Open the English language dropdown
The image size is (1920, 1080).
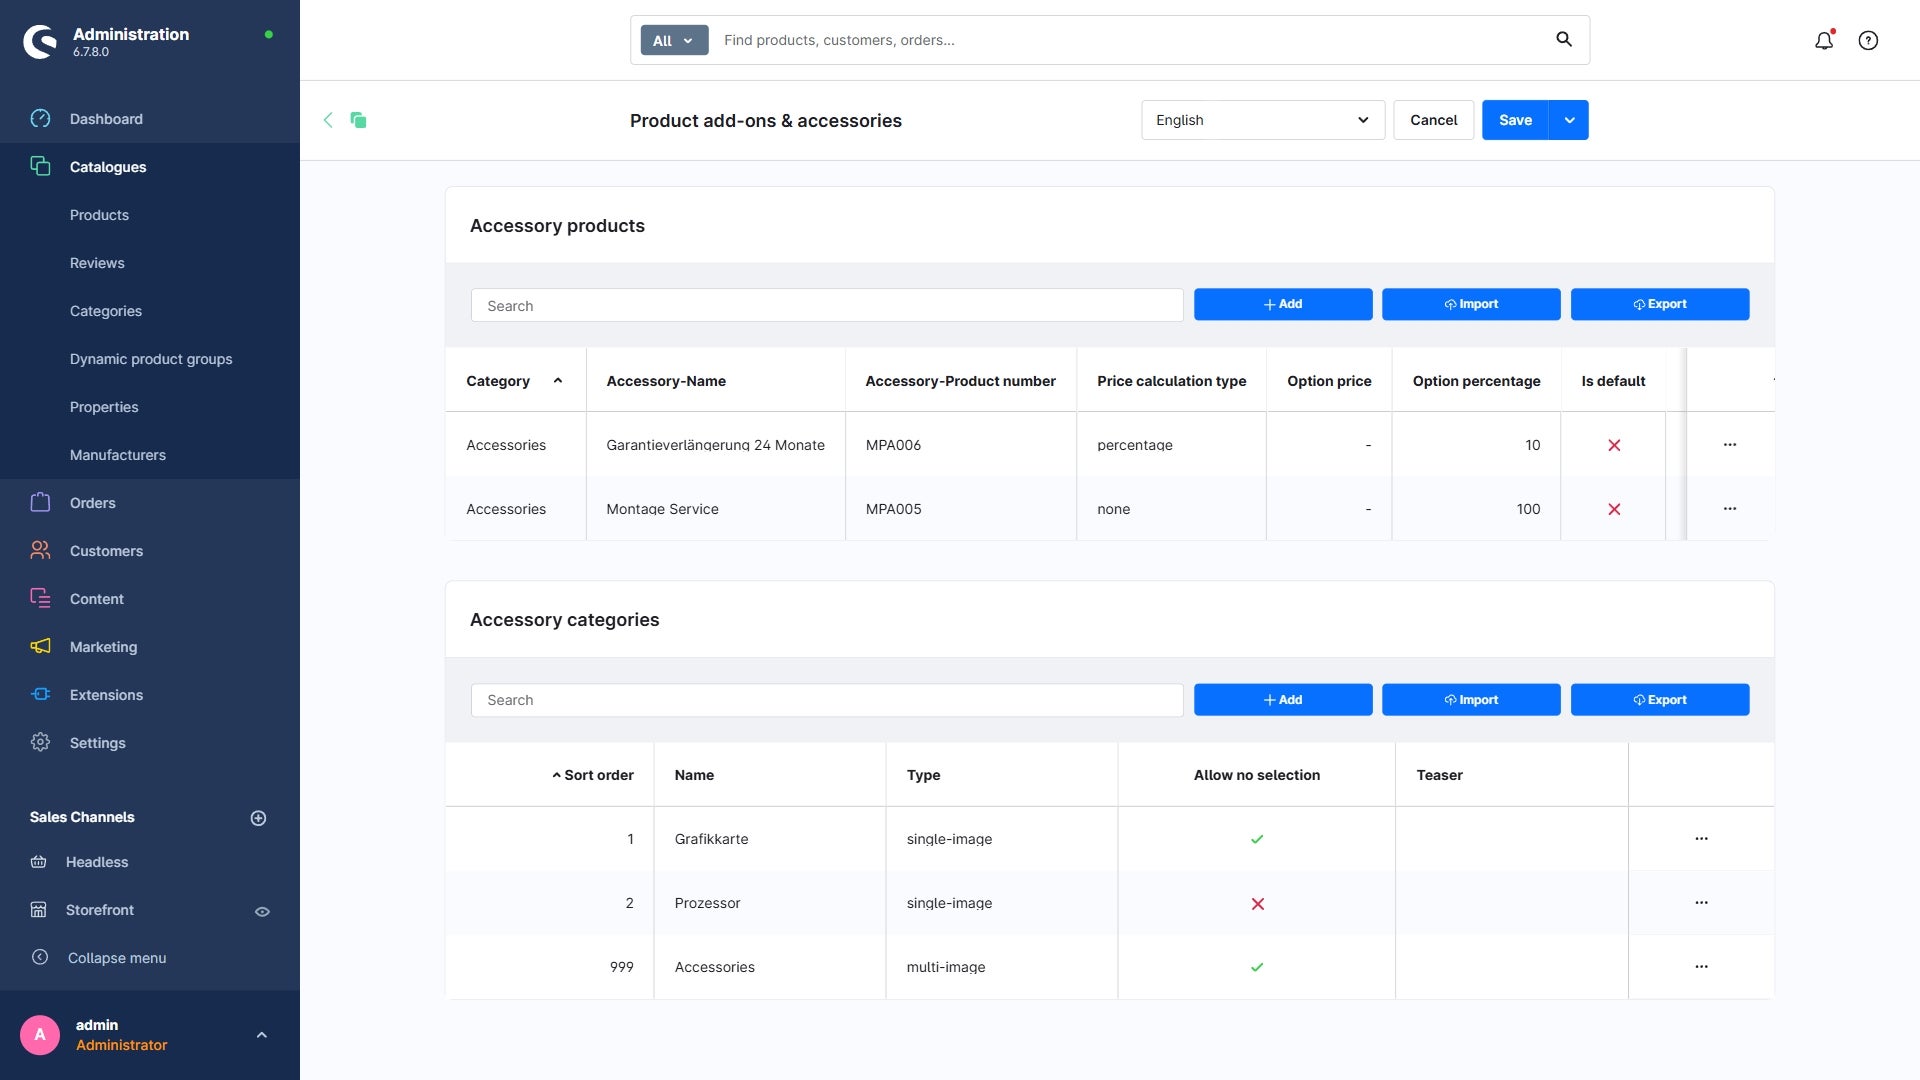(x=1262, y=120)
